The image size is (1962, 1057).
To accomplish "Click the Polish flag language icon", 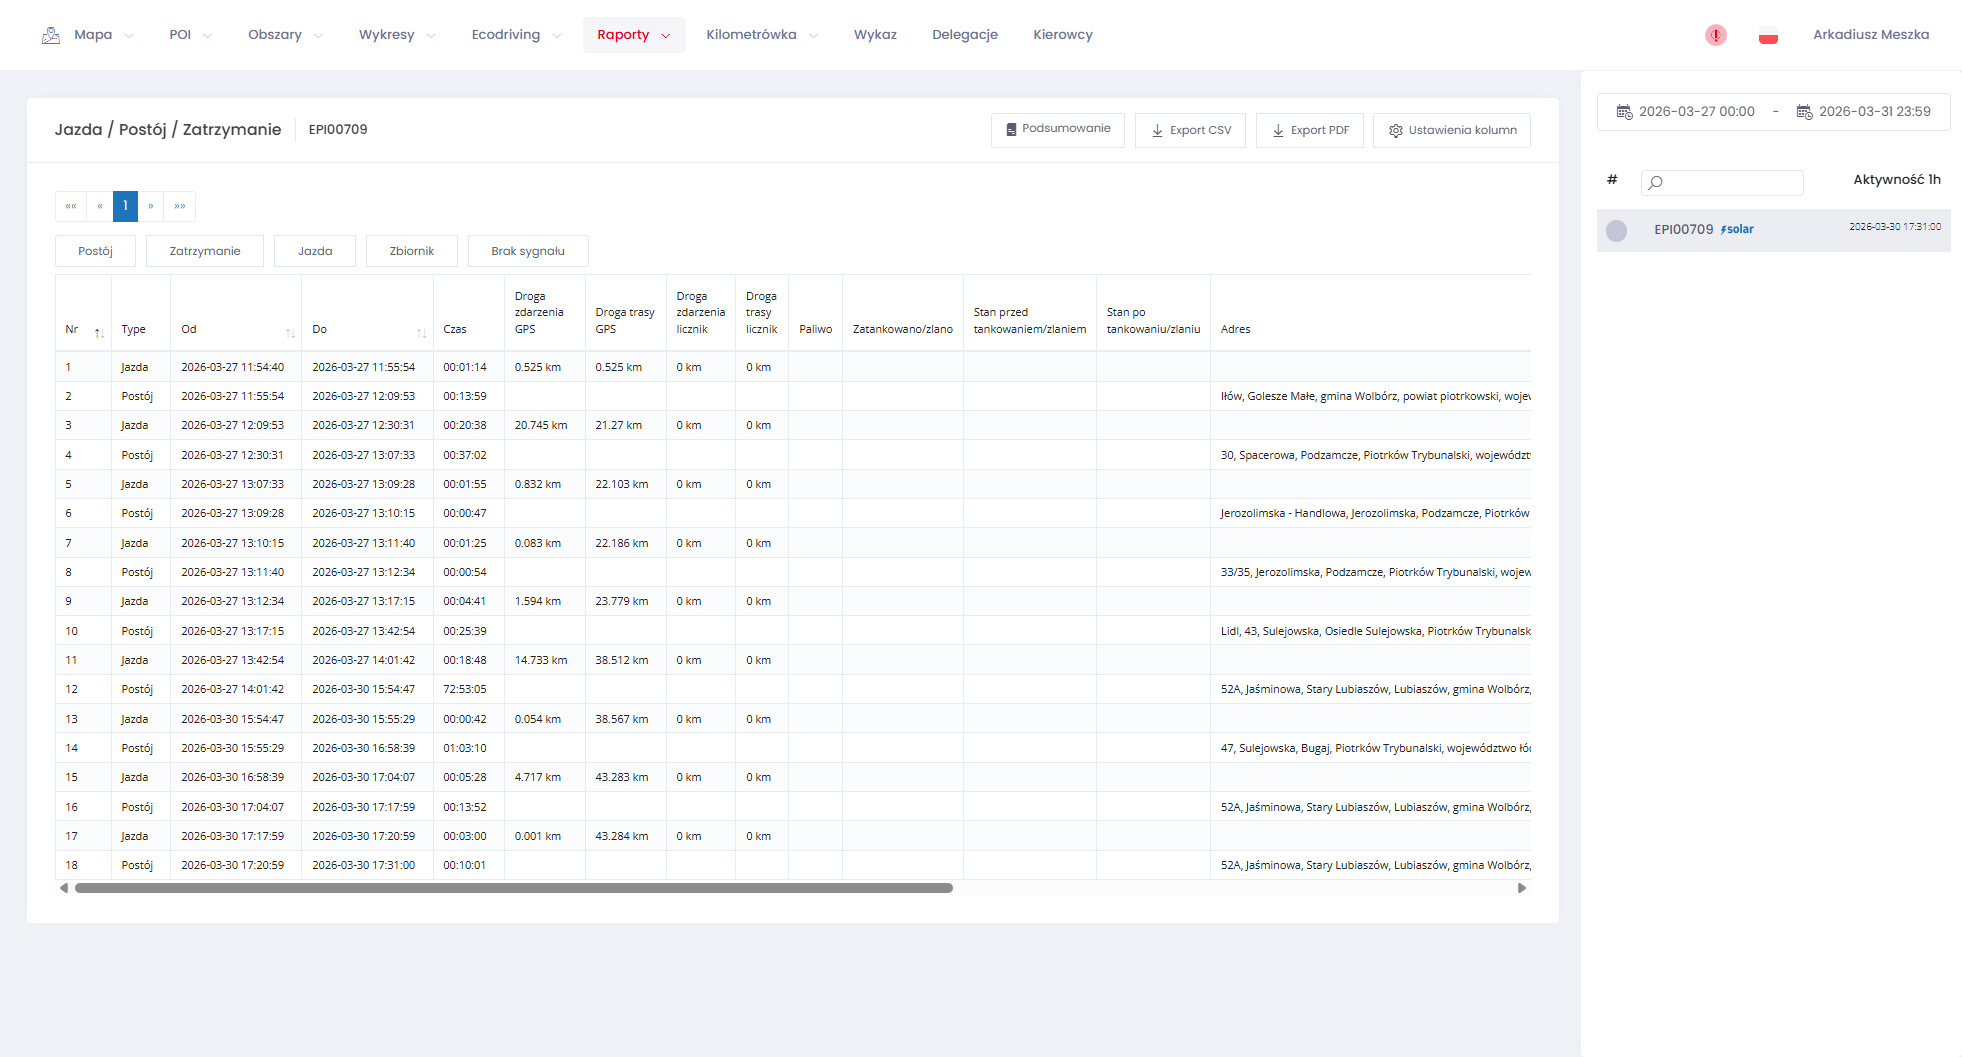I will [x=1768, y=36].
